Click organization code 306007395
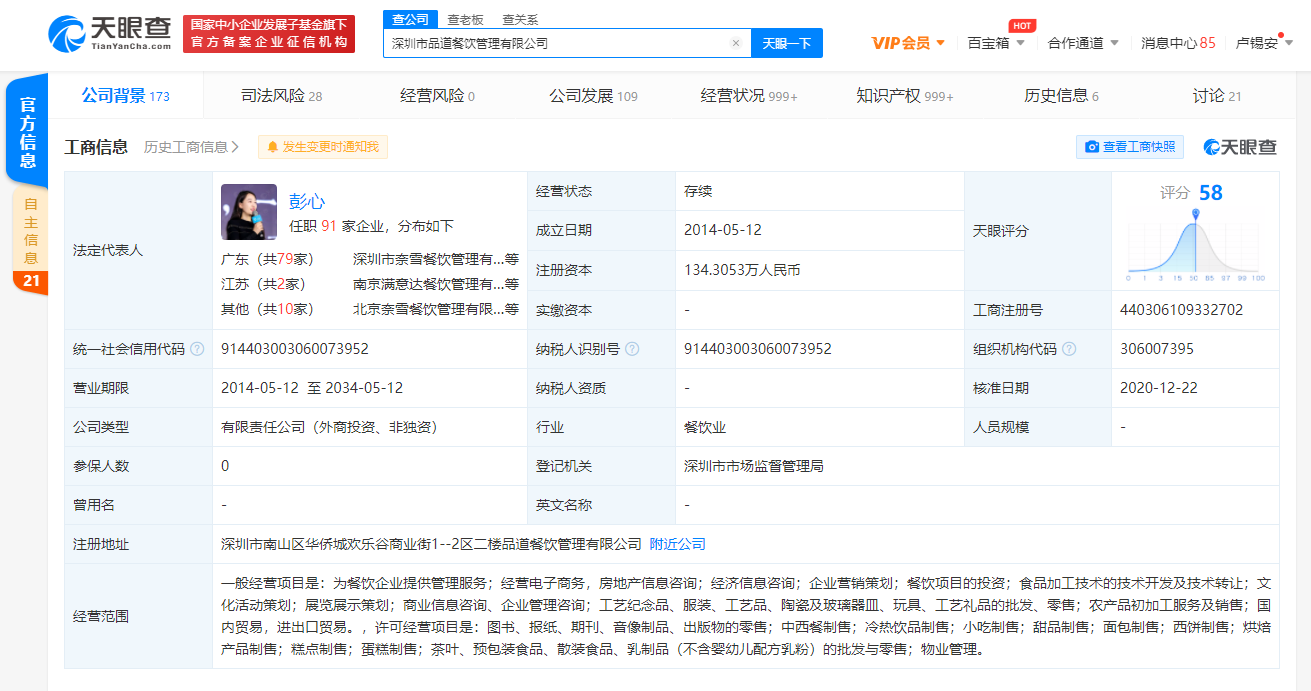Image resolution: width=1311 pixels, height=691 pixels. point(1157,349)
